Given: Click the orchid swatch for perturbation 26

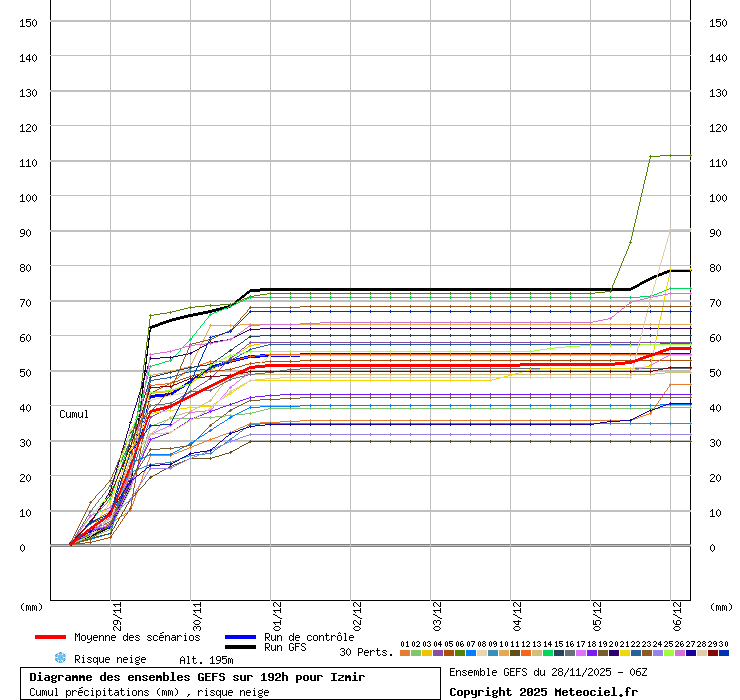Looking at the screenshot, I should click(x=680, y=653).
